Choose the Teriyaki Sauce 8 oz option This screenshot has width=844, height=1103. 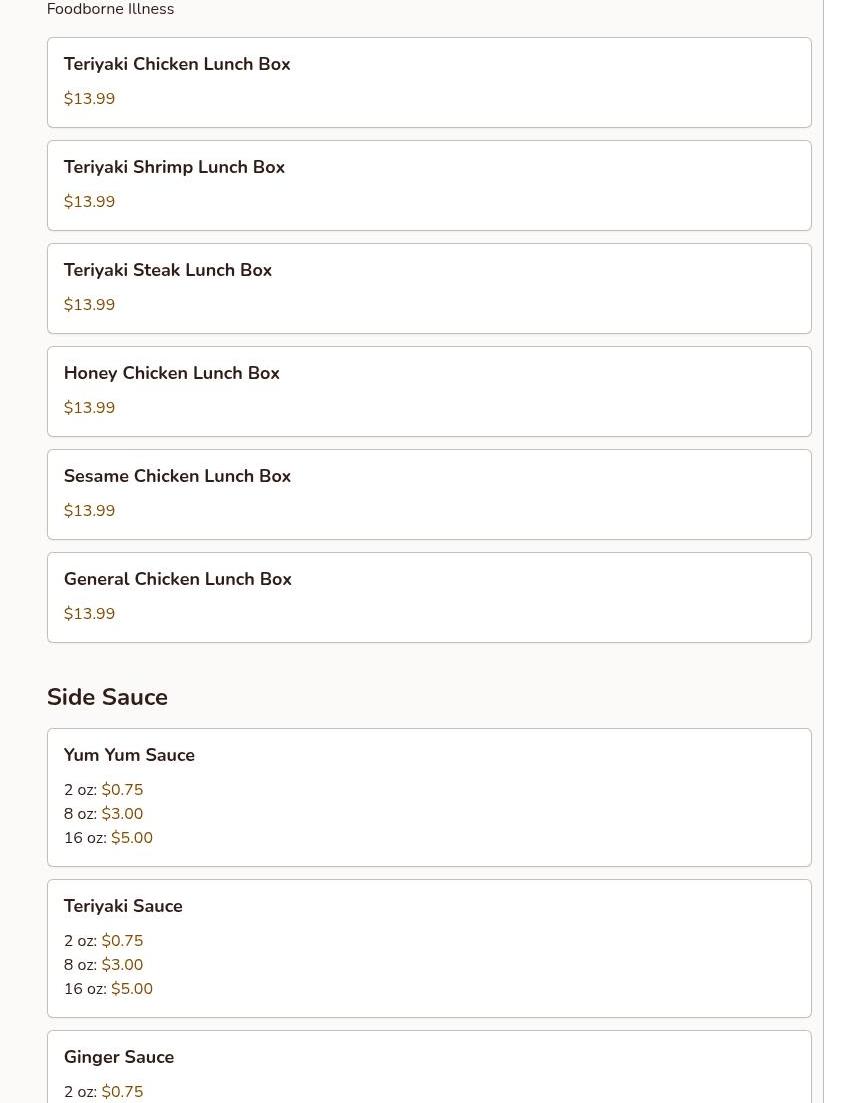(103, 965)
